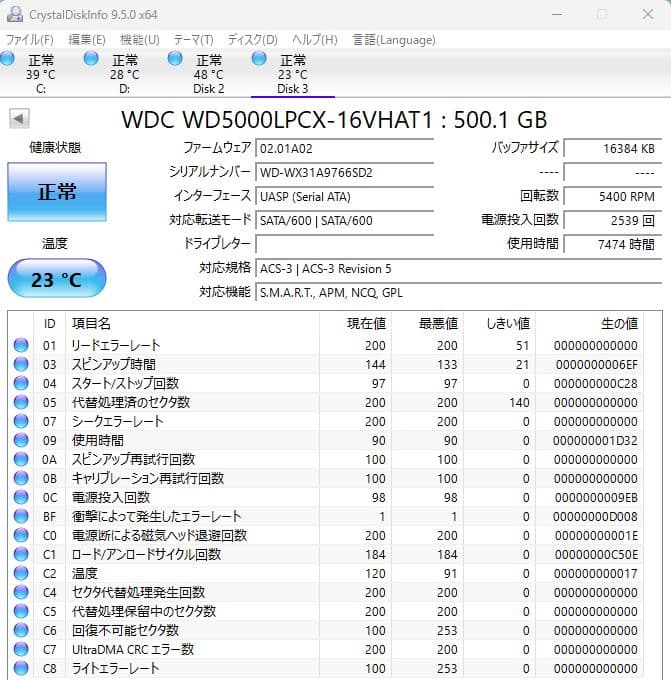
Task: Click status orb of row 03 スピンアップ時間
Action: [21, 364]
